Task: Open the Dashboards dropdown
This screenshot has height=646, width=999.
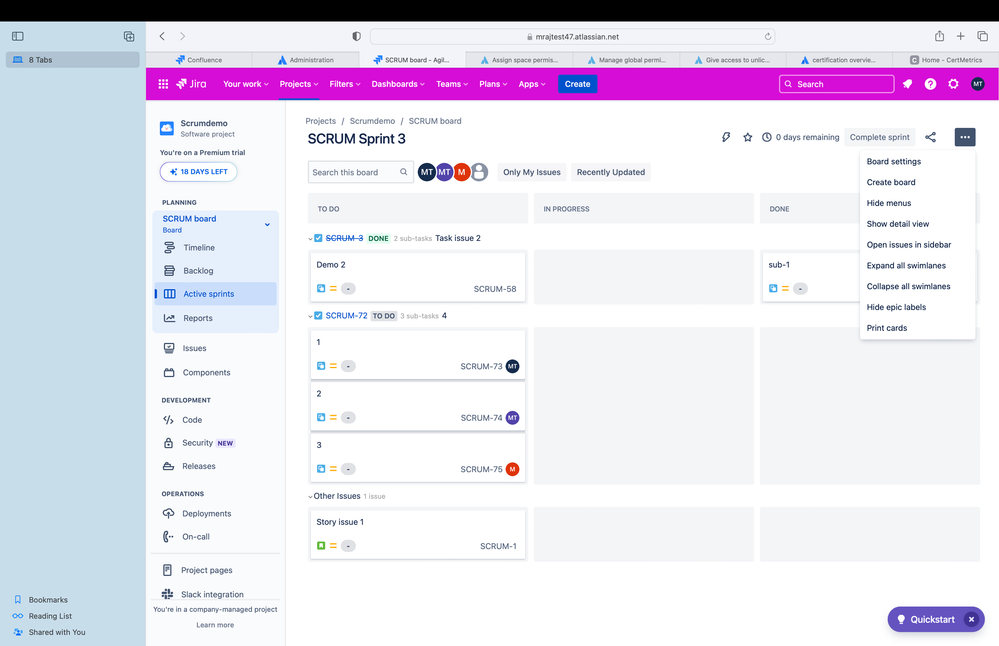Action: 398,84
